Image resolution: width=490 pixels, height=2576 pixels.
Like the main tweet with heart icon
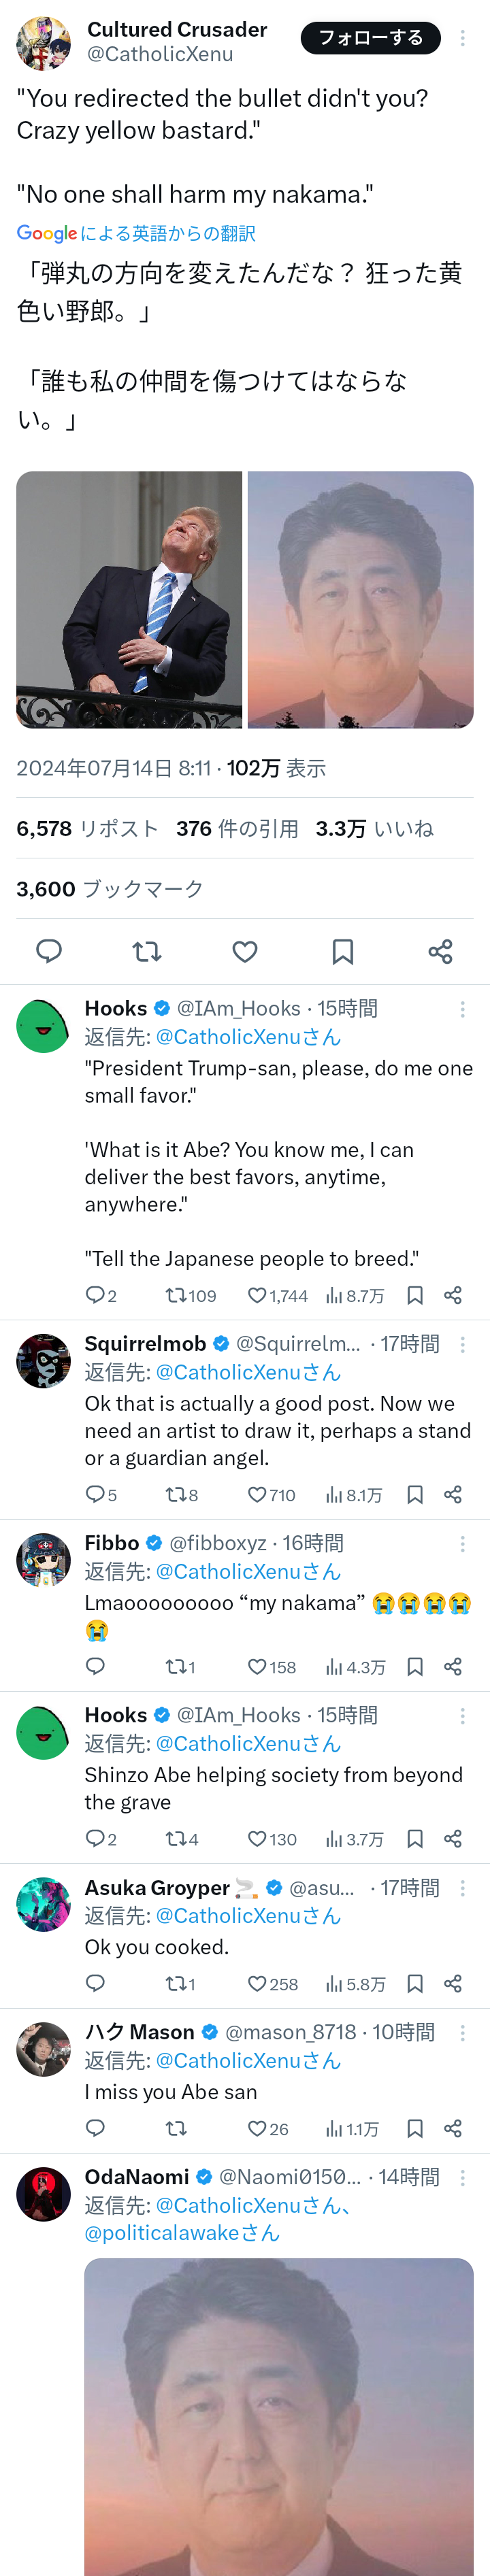pos(245,951)
